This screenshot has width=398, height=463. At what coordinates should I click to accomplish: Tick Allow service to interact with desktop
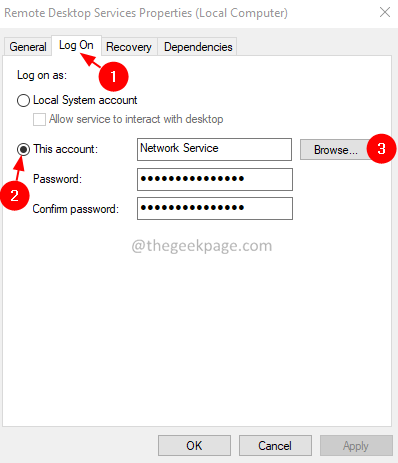tap(39, 119)
